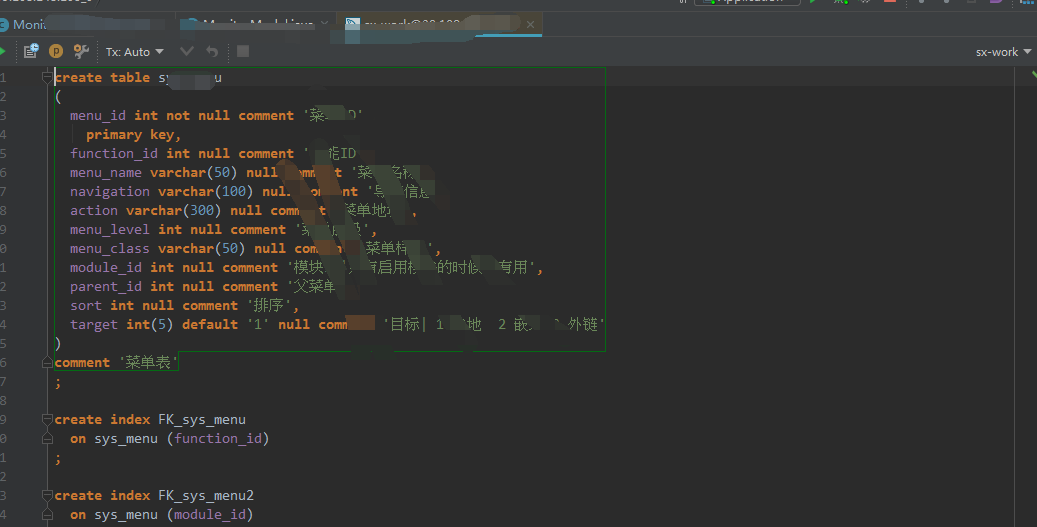Click the green run icon in top toolbar
This screenshot has height=527, width=1037.
click(x=813, y=2)
